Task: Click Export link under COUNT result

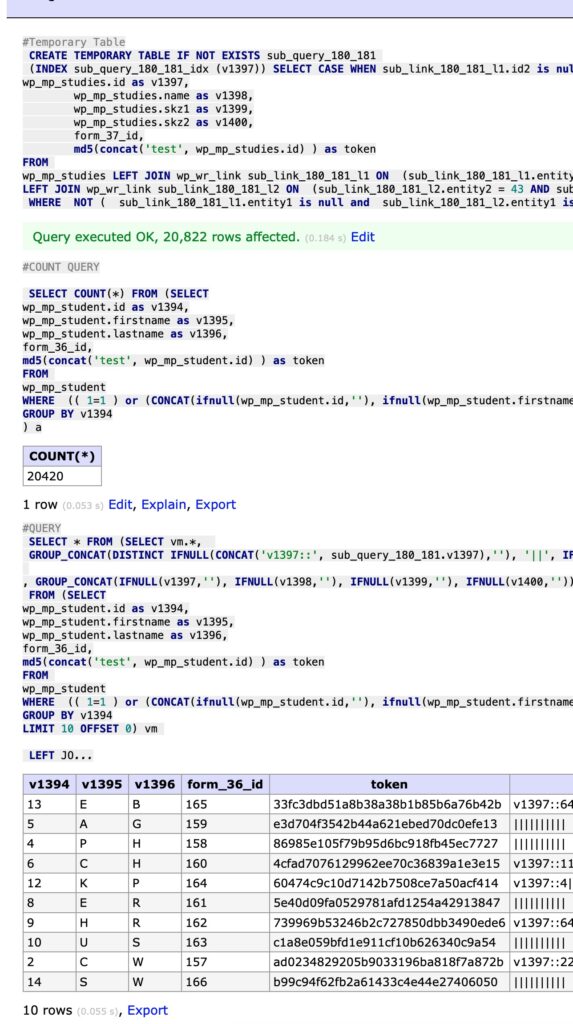Action: [x=216, y=504]
